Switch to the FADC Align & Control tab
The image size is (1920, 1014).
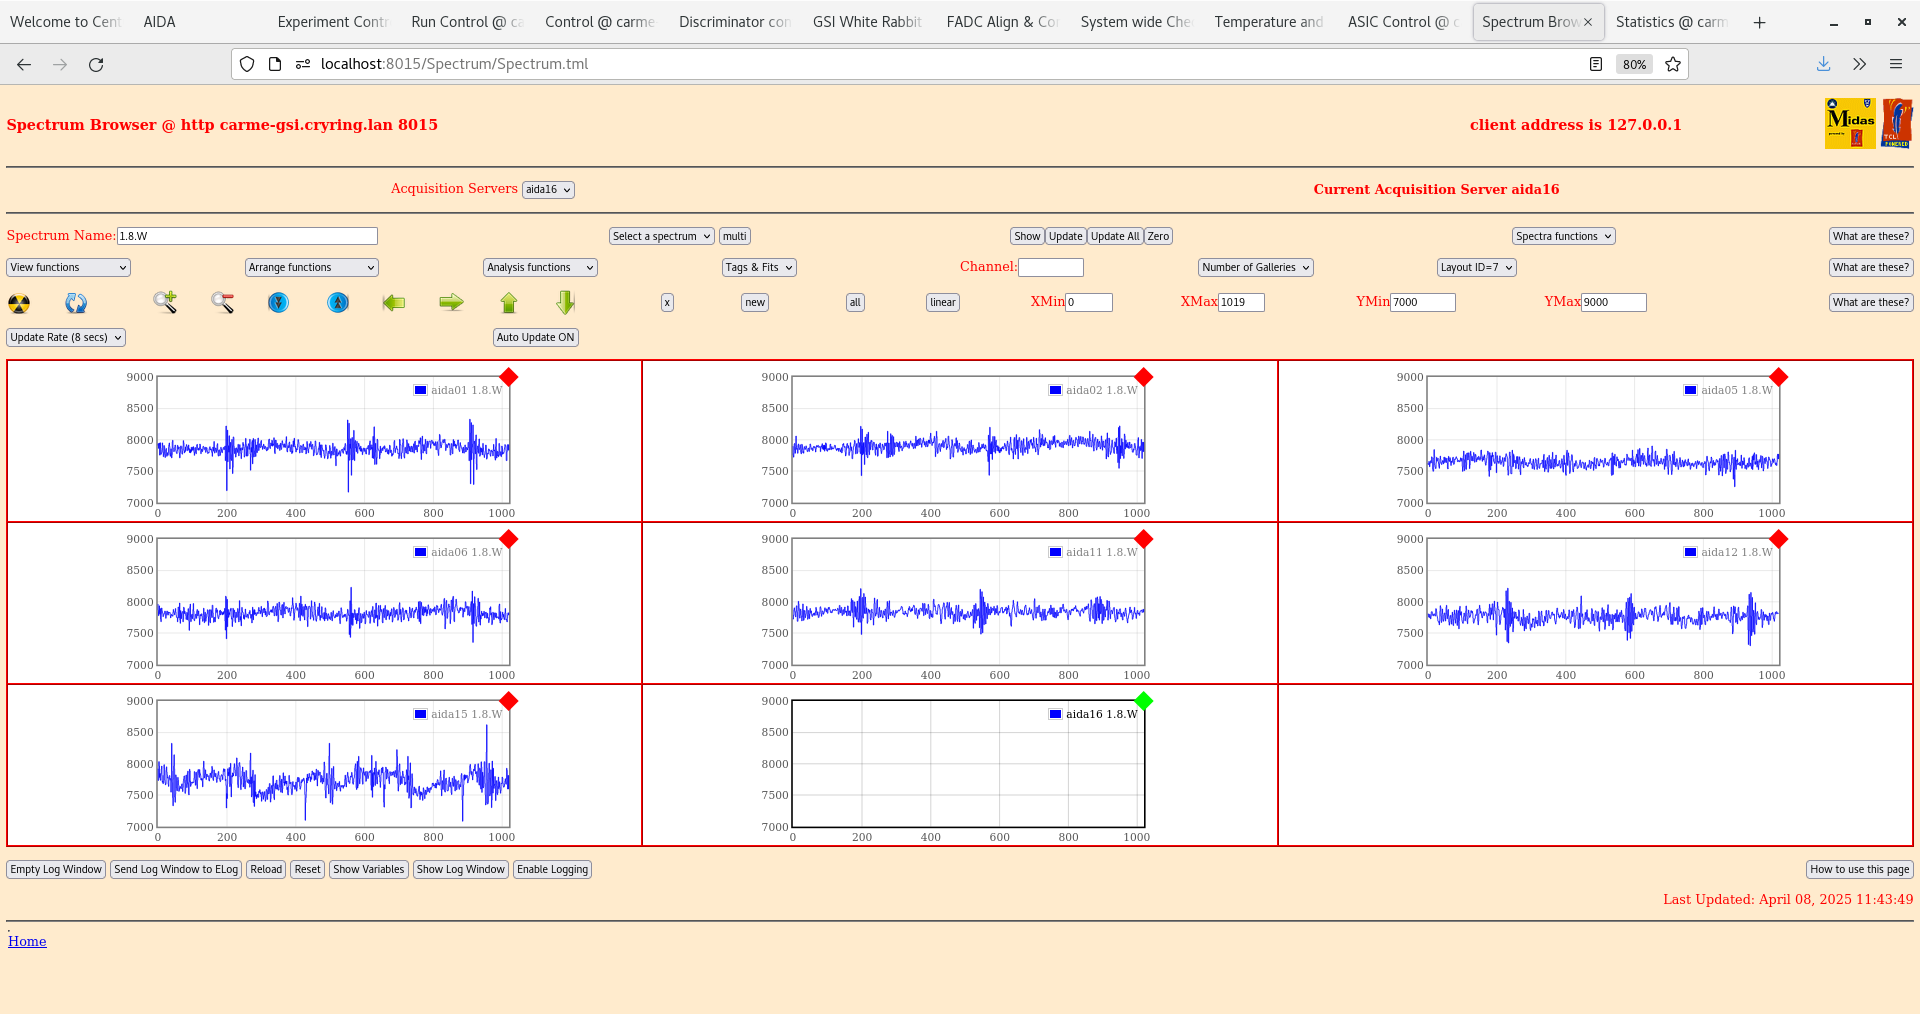pyautogui.click(x=1002, y=22)
